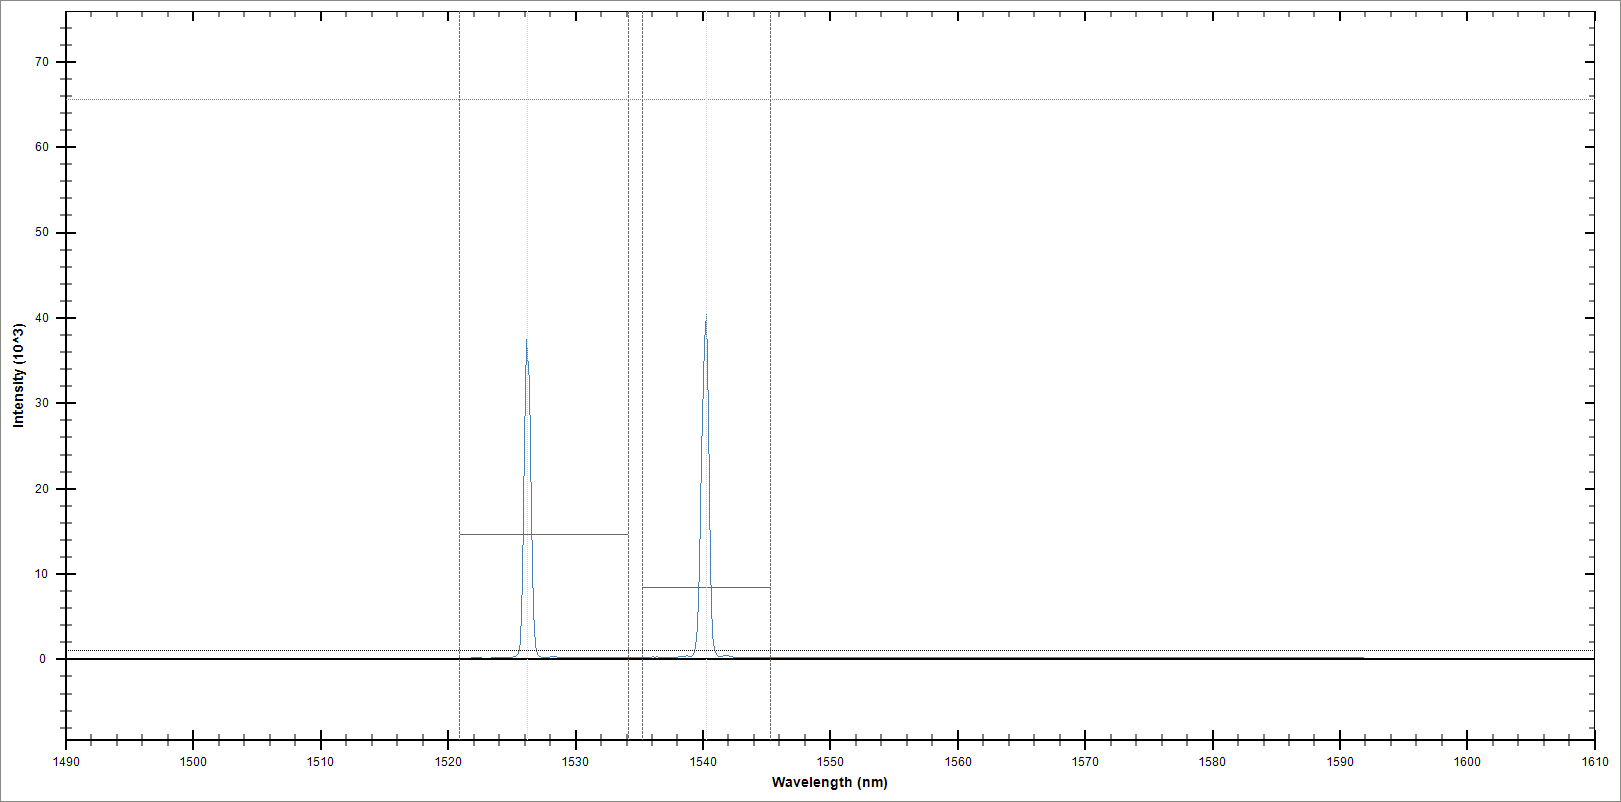The height and width of the screenshot is (802, 1621).
Task: Click the 70 label on the intensity axis
Action: 41,62
